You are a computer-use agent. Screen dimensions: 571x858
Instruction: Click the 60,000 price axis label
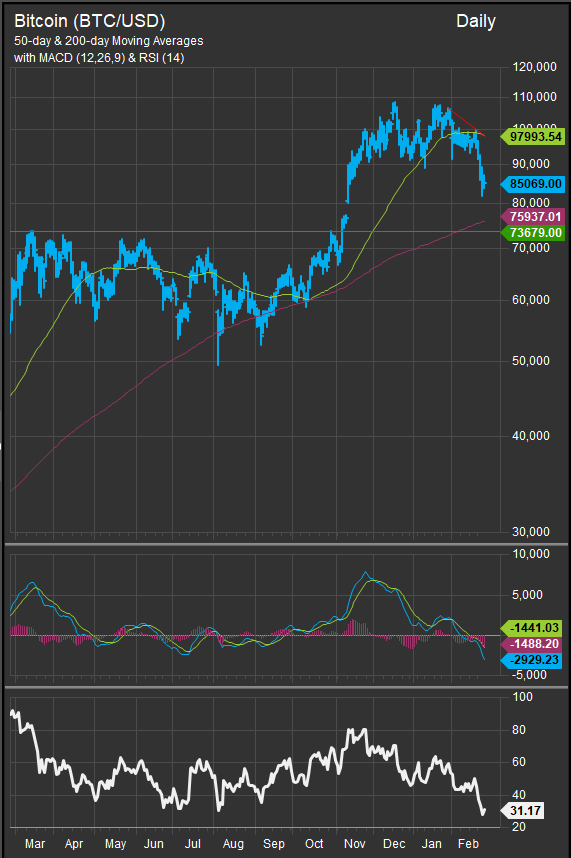coord(531,300)
